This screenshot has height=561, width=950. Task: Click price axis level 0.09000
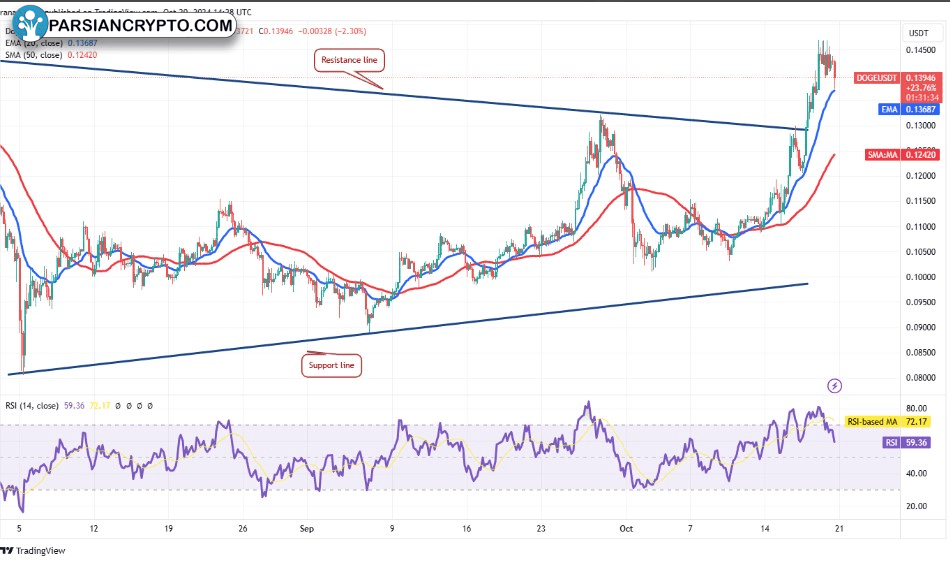point(920,327)
